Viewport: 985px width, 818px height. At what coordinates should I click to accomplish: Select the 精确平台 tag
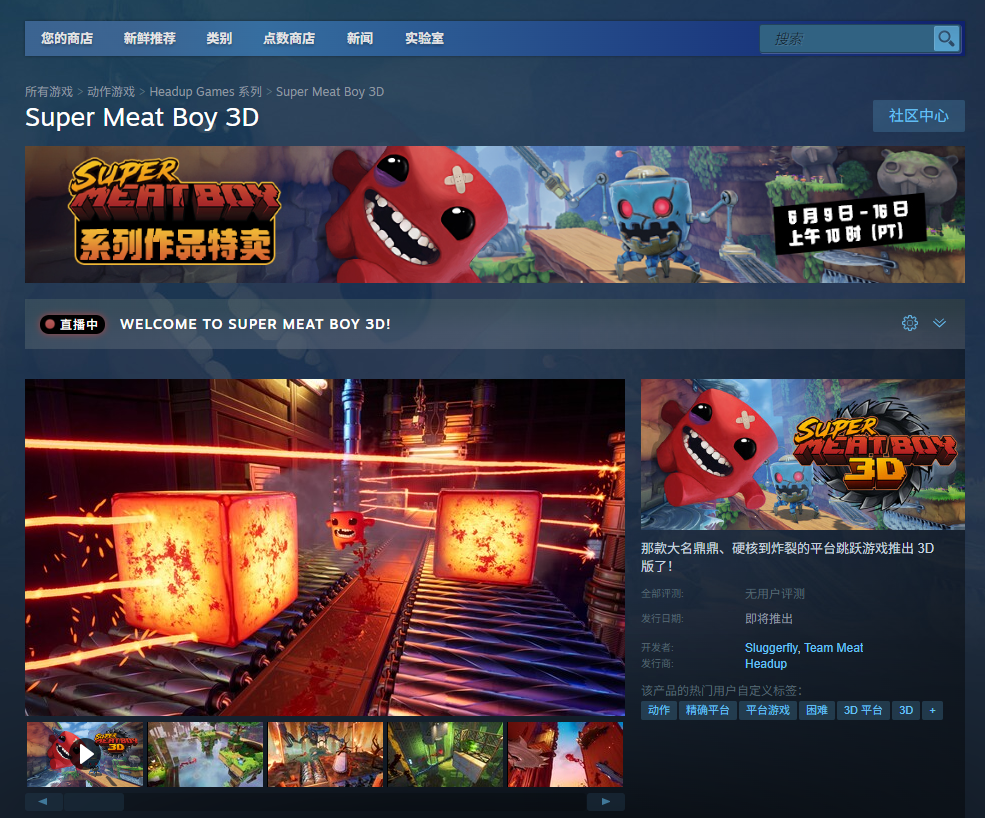pyautogui.click(x=707, y=711)
